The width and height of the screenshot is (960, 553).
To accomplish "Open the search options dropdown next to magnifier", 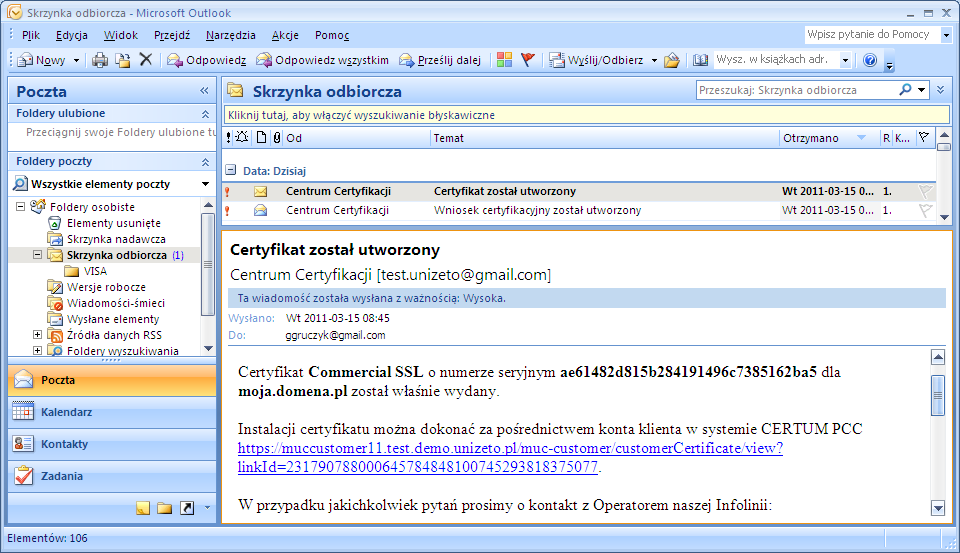I will click(x=921, y=89).
